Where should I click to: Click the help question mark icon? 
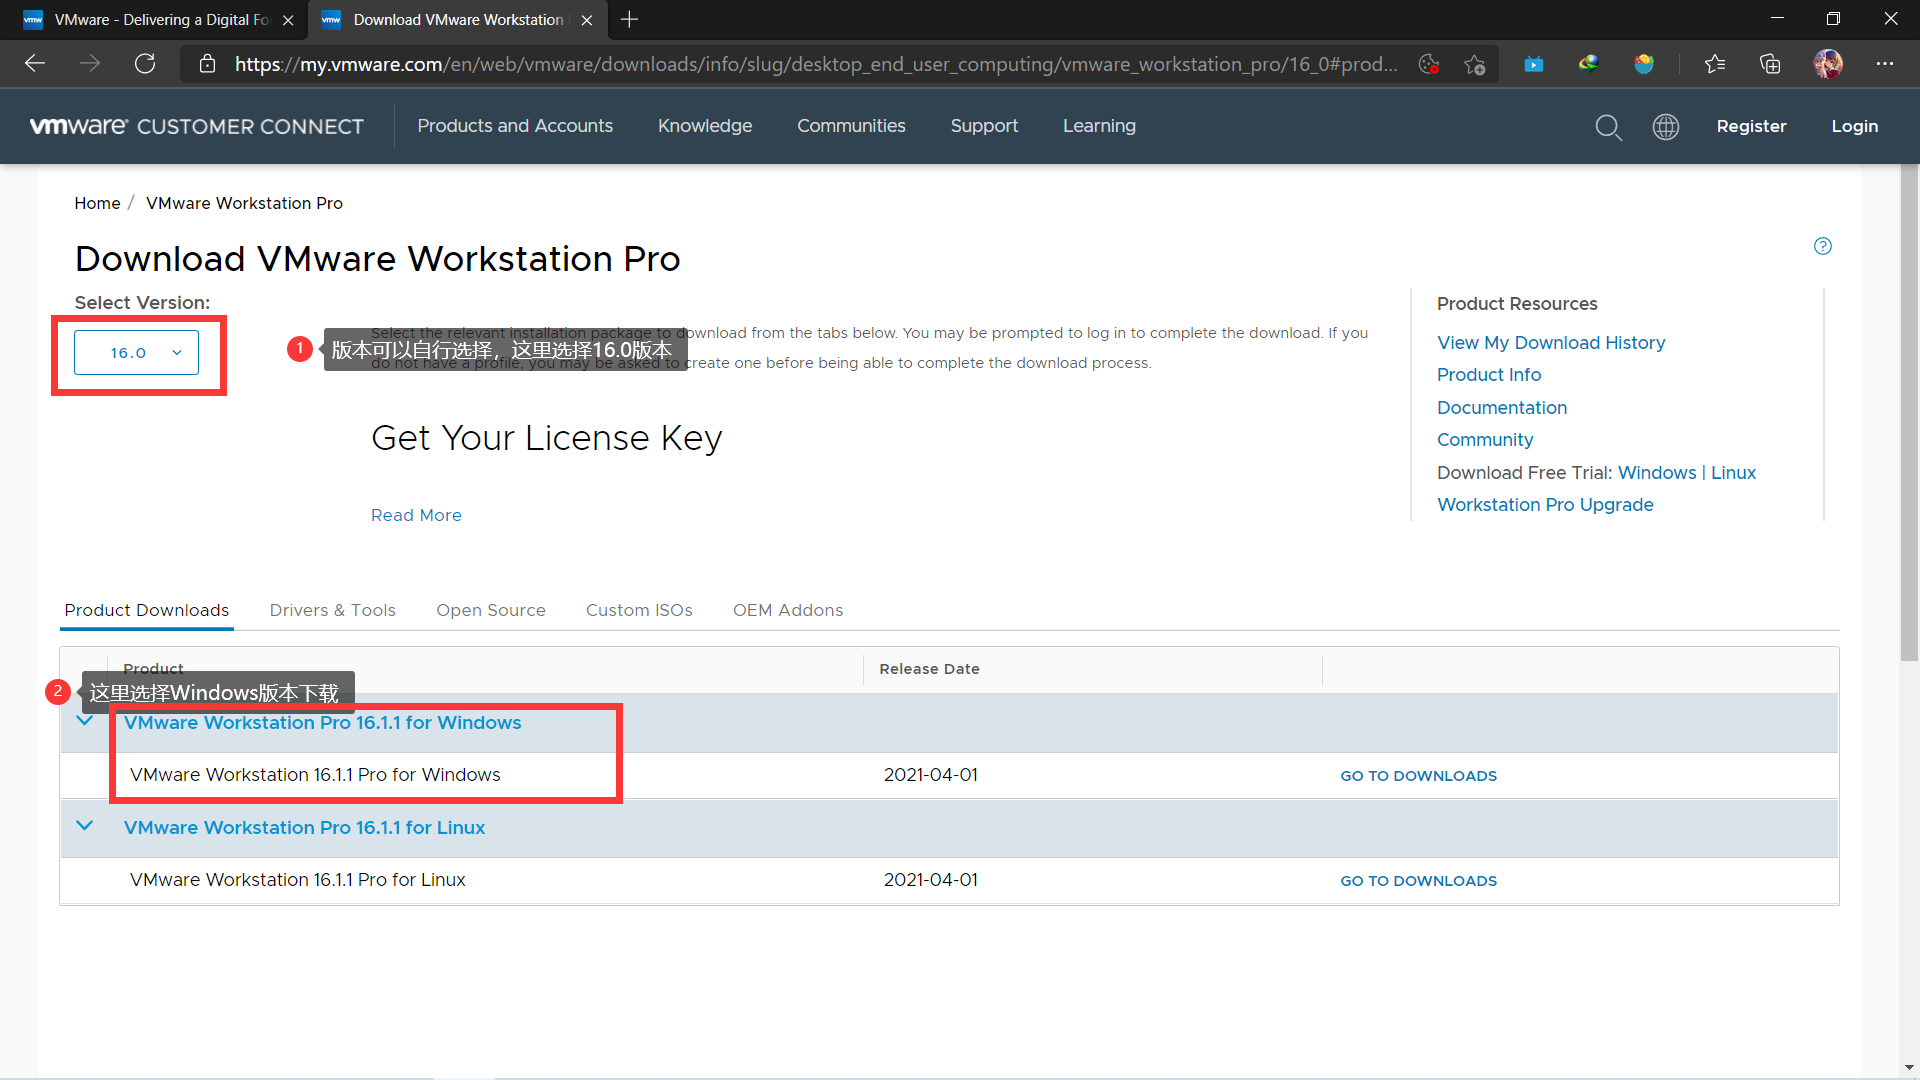coord(1822,246)
